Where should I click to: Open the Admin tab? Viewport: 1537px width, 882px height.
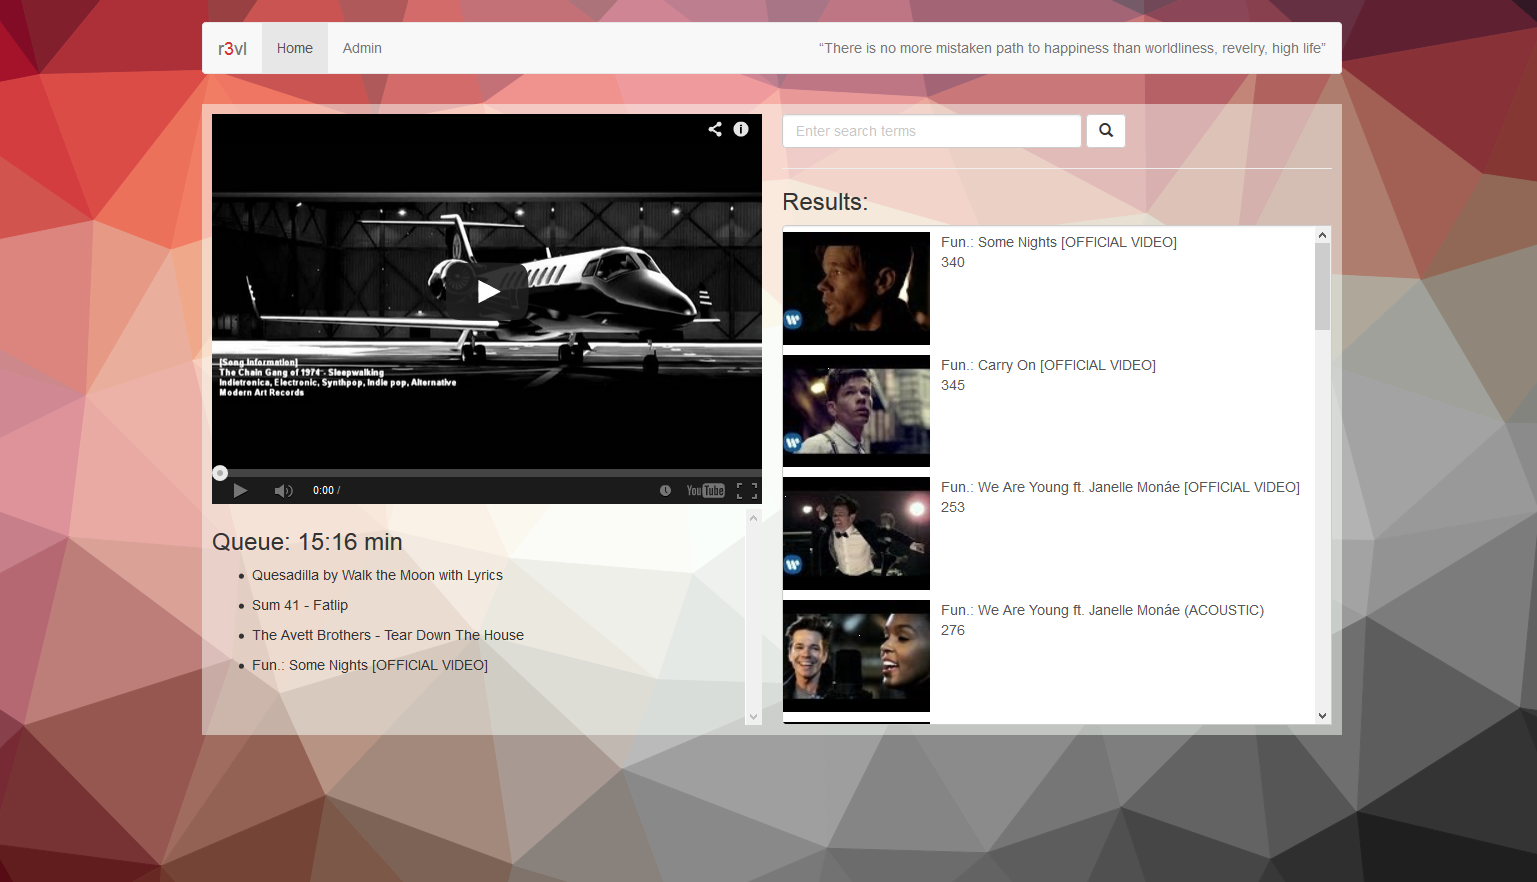pos(362,48)
